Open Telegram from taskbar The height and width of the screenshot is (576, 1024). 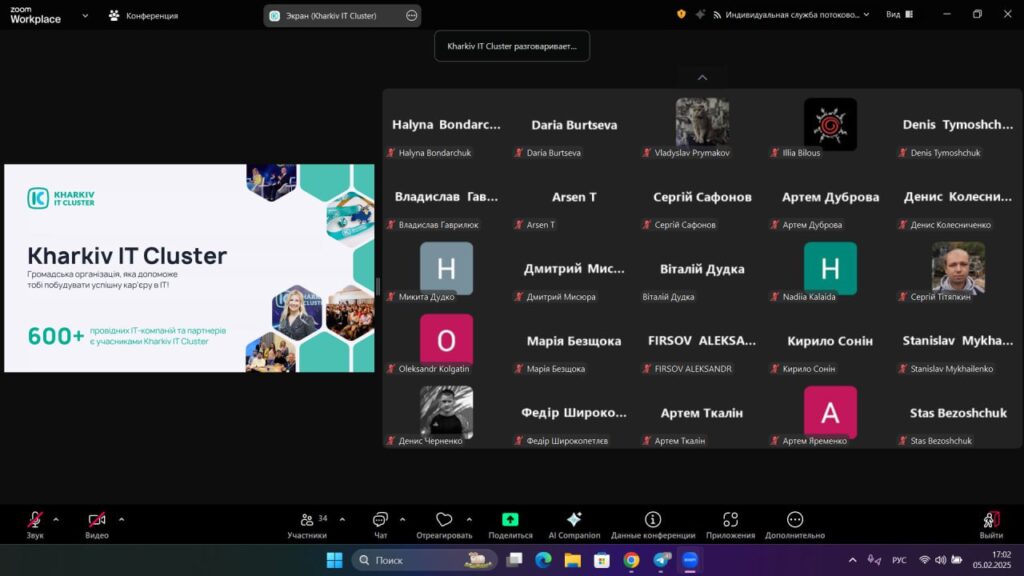point(662,560)
